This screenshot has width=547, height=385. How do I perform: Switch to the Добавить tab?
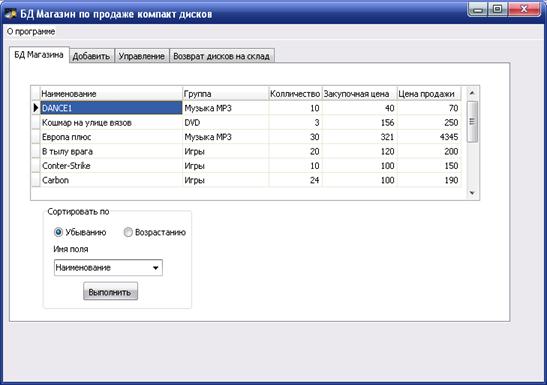(91, 56)
